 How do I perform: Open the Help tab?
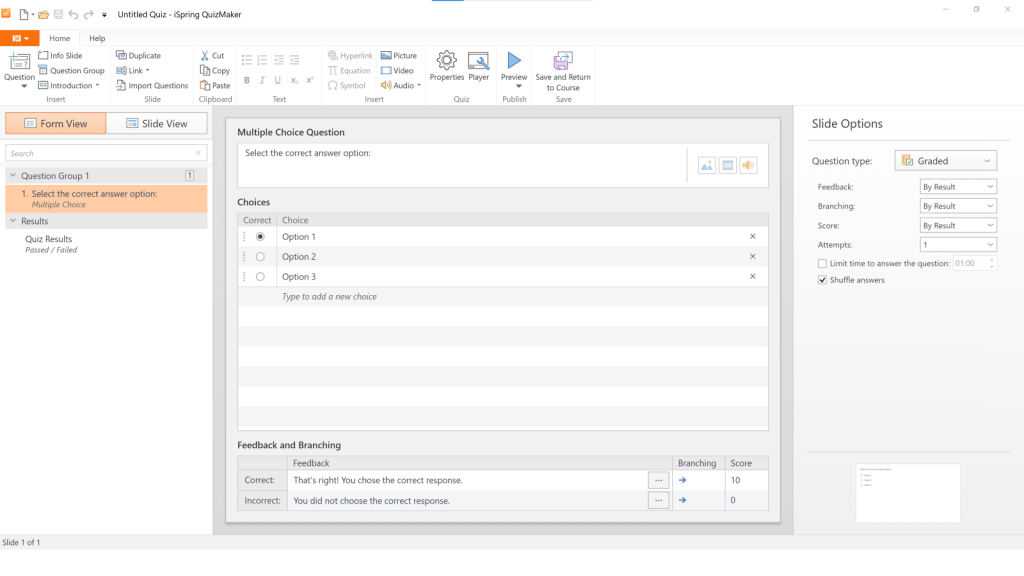tap(97, 38)
